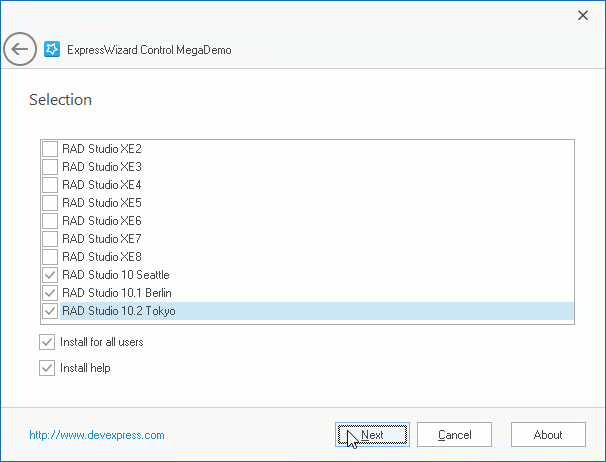This screenshot has width=606, height=462.
Task: Deselect RAD Studio 10.2 Tokyo checkbox
Action: pos(50,311)
